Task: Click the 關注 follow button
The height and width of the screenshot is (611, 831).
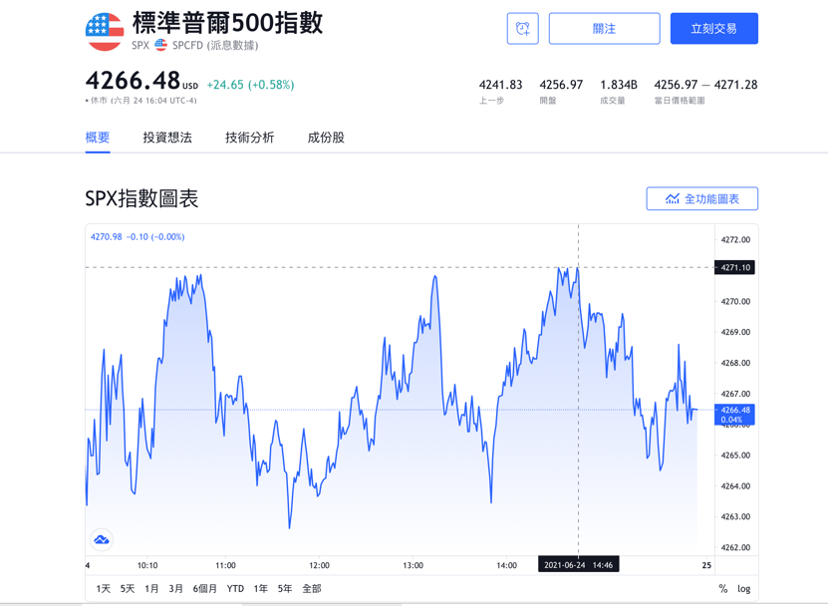Action: tap(606, 29)
